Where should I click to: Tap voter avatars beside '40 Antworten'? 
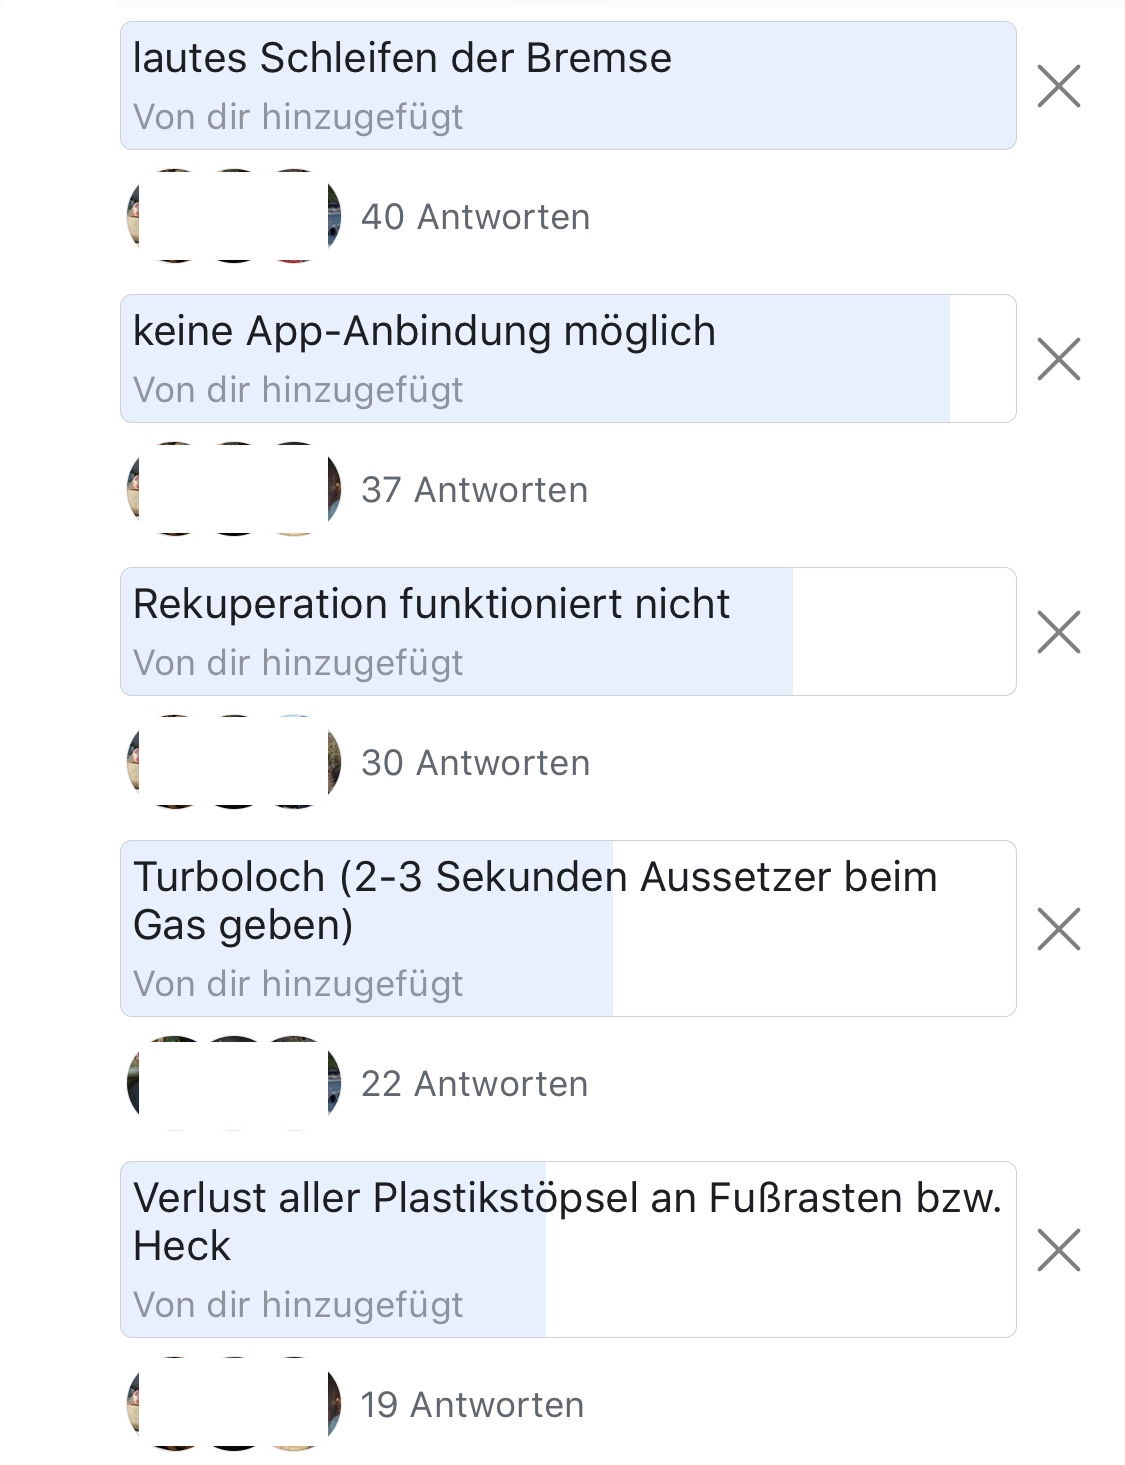pos(234,217)
